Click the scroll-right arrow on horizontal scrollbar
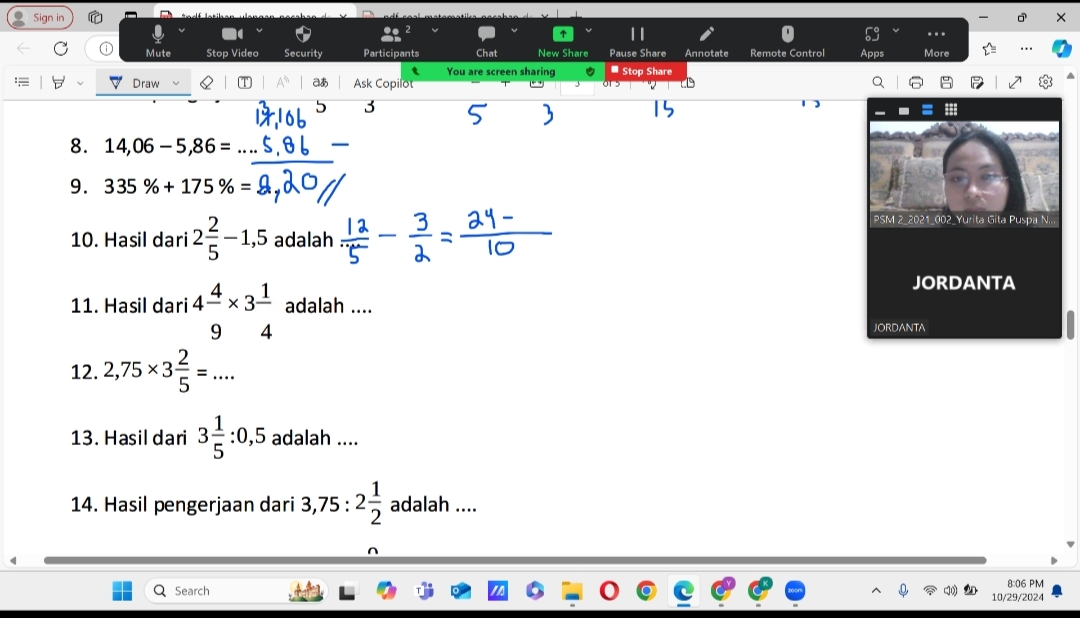 coord(1054,560)
